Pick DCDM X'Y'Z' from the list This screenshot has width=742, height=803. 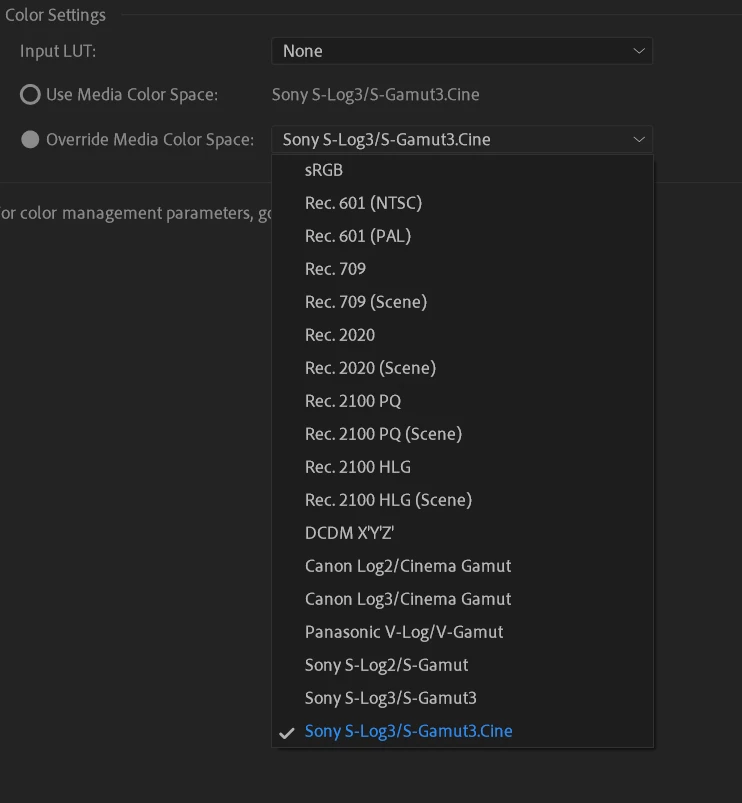(349, 533)
